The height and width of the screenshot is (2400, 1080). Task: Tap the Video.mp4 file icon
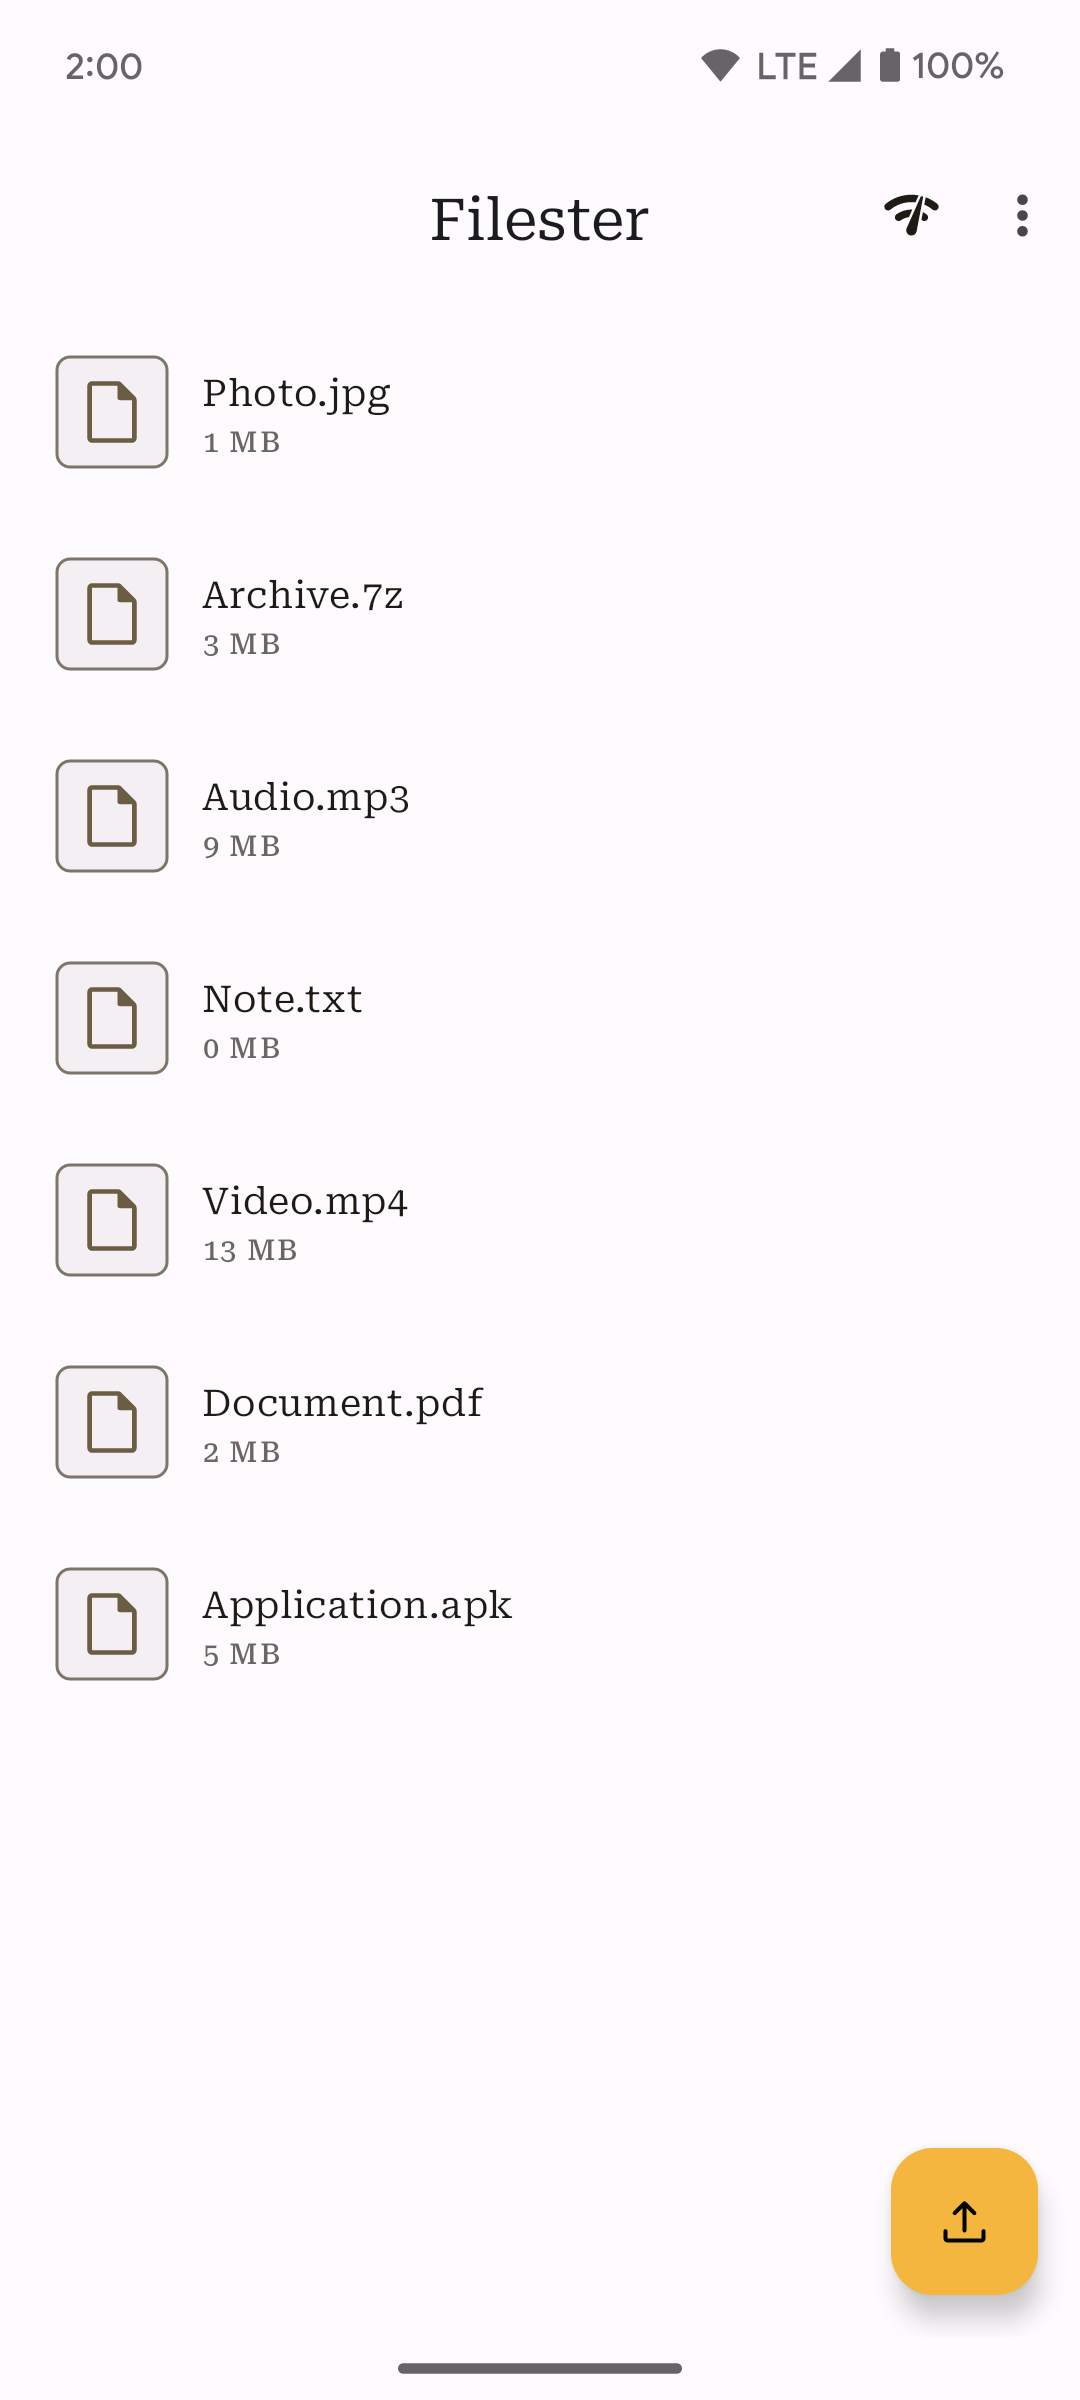click(x=112, y=1220)
